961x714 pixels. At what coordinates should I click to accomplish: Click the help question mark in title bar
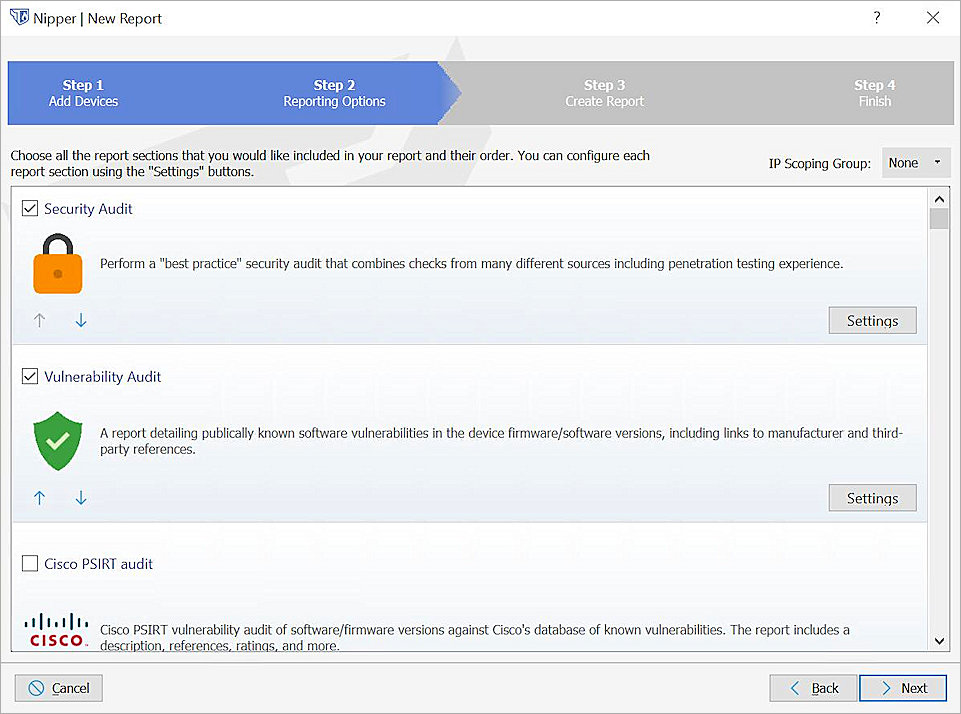(x=877, y=18)
